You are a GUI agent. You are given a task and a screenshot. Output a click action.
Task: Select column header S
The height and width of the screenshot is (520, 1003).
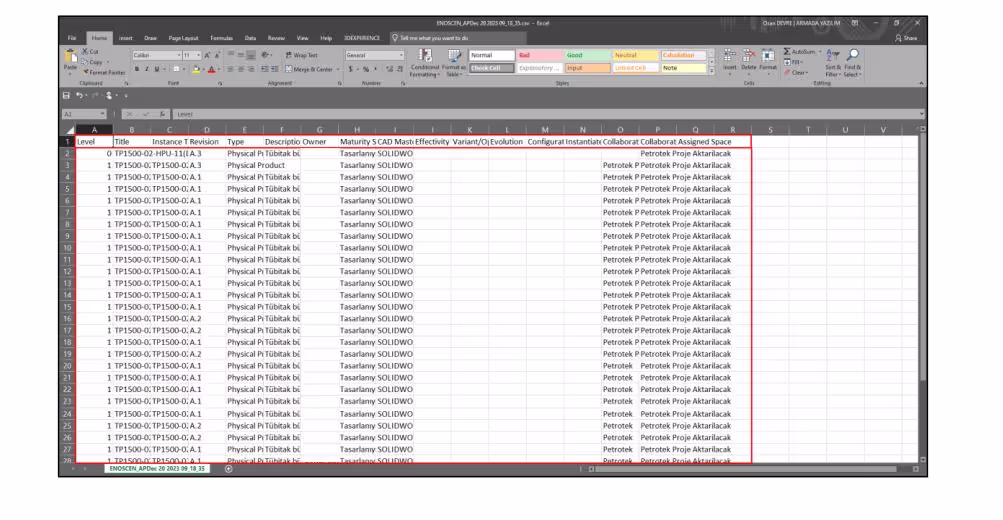pyautogui.click(x=770, y=130)
